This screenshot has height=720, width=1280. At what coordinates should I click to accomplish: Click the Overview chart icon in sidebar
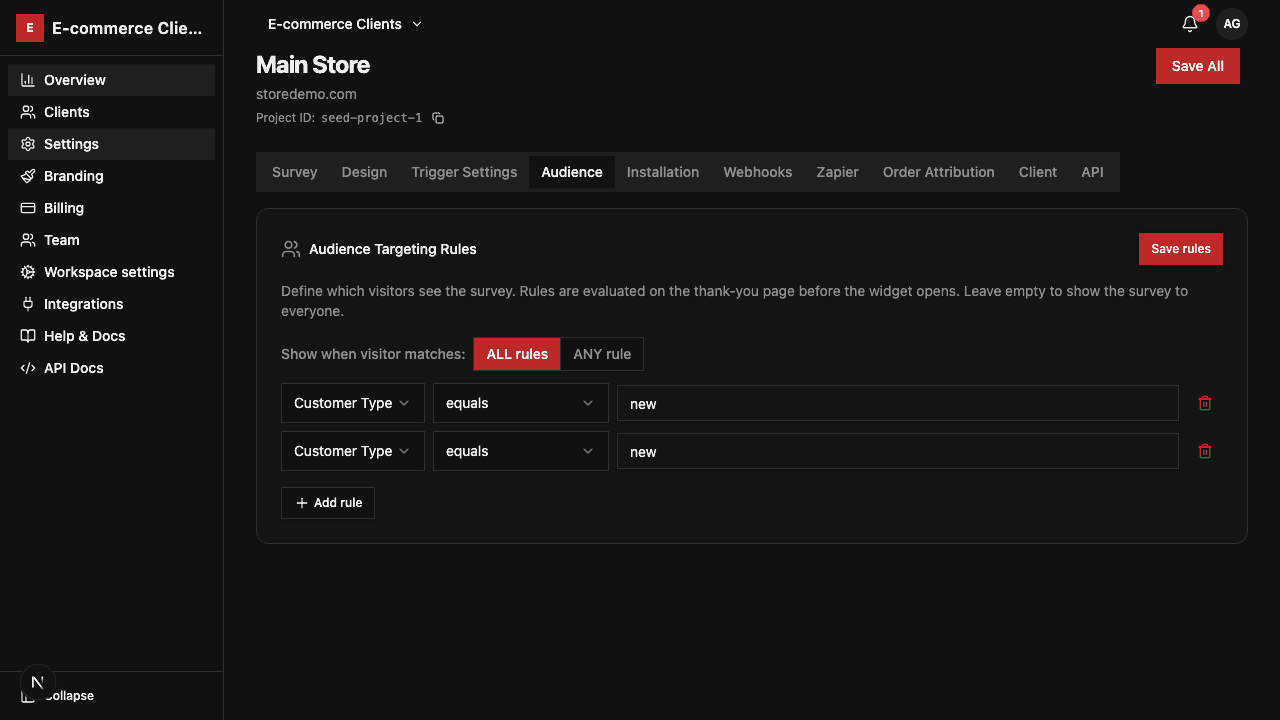pyautogui.click(x=28, y=80)
